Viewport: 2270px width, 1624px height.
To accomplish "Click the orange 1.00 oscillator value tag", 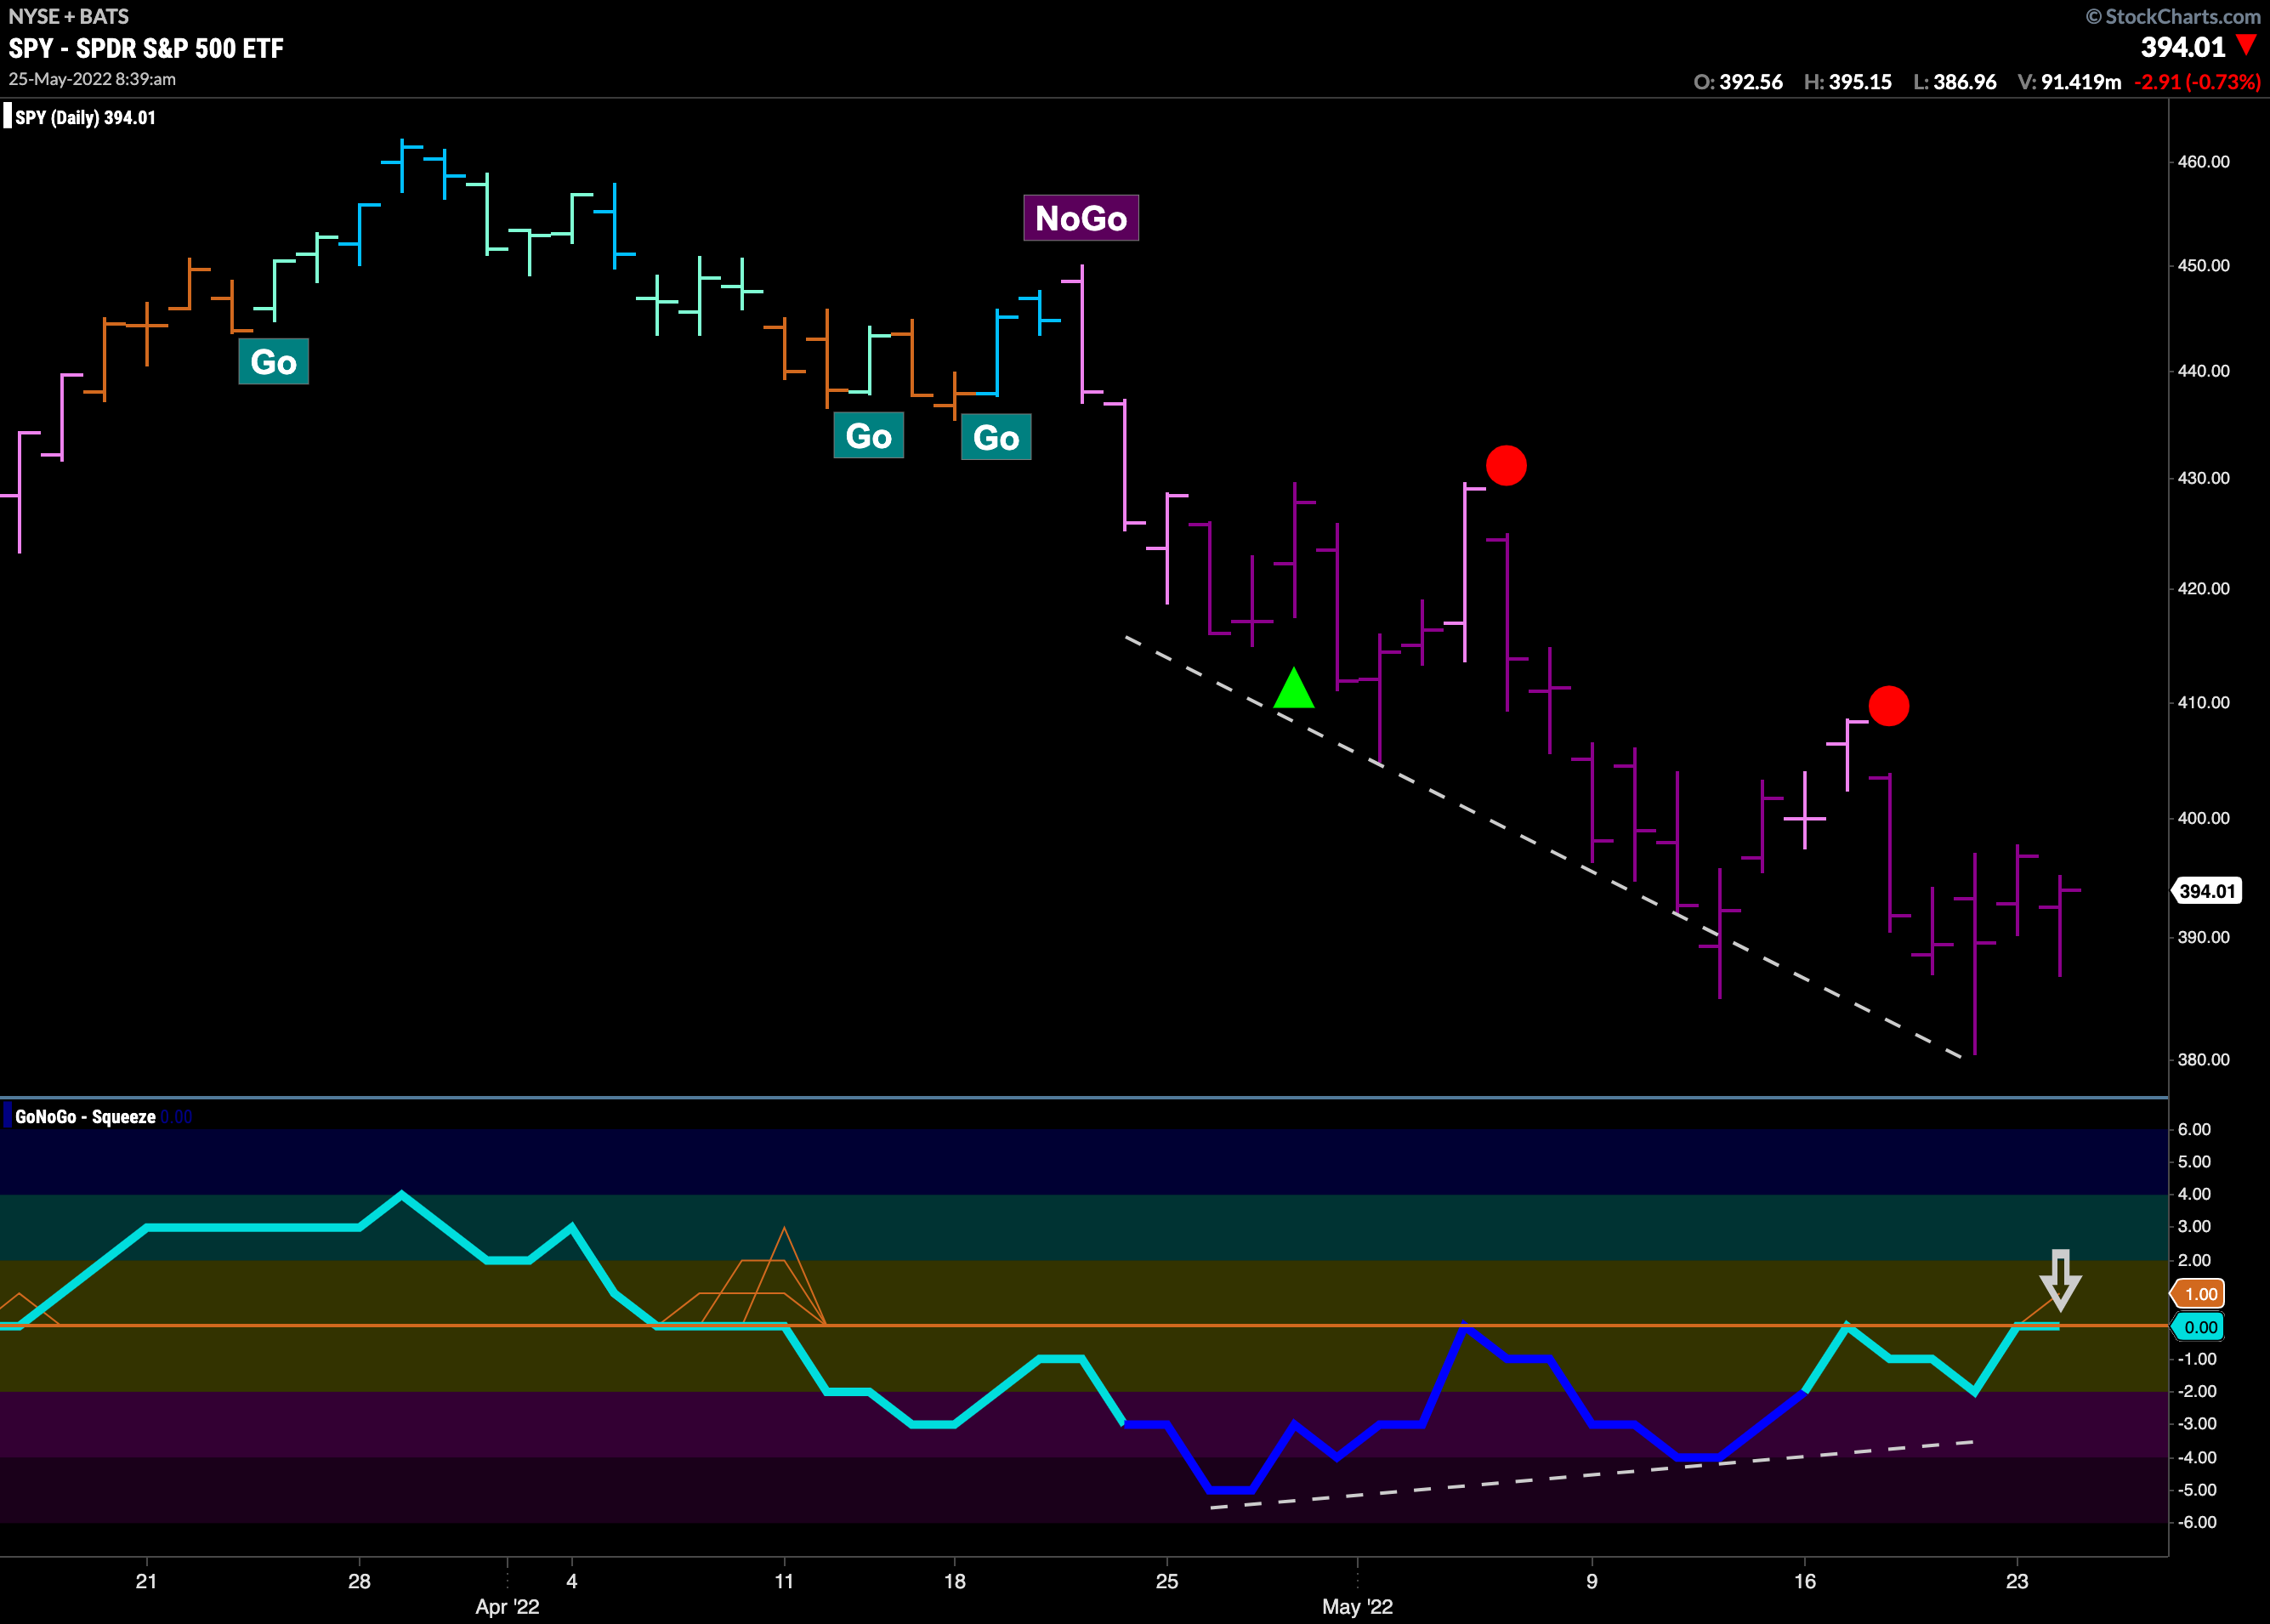I will tap(2199, 1294).
